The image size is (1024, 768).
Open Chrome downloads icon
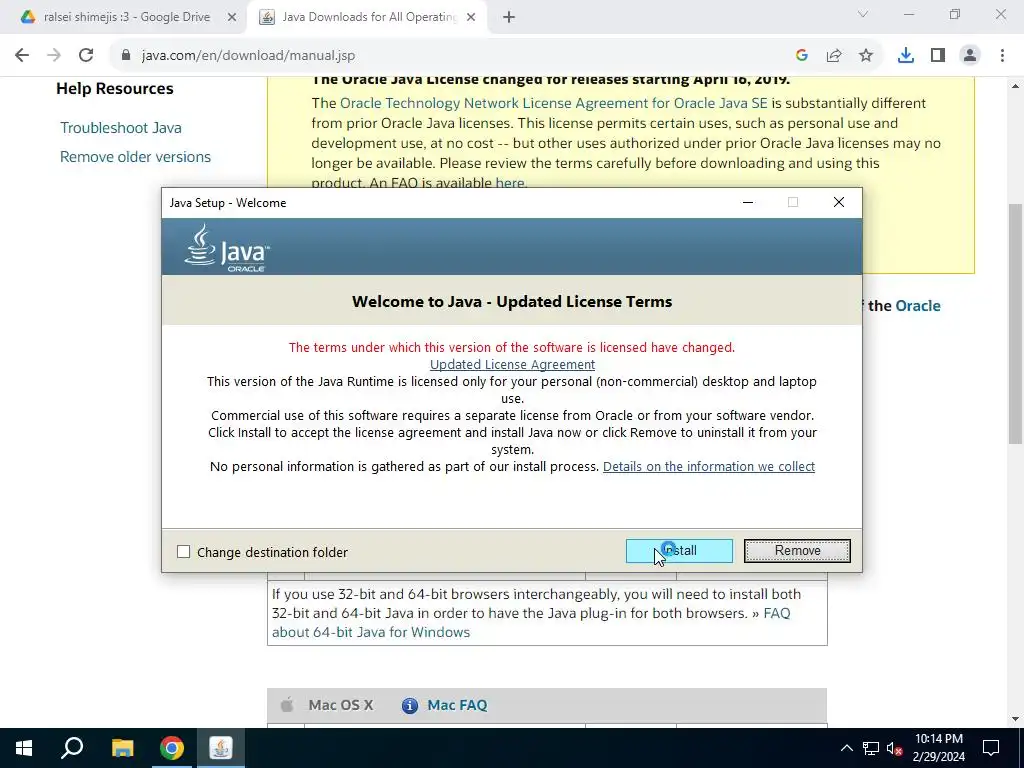pyautogui.click(x=906, y=56)
